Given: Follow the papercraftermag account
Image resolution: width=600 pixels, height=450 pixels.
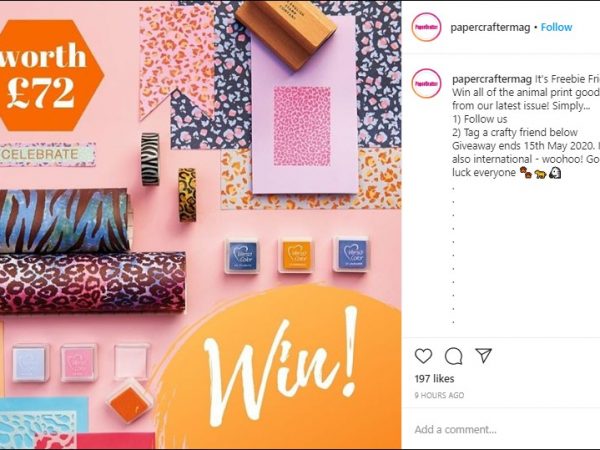Looking at the screenshot, I should click(x=556, y=27).
